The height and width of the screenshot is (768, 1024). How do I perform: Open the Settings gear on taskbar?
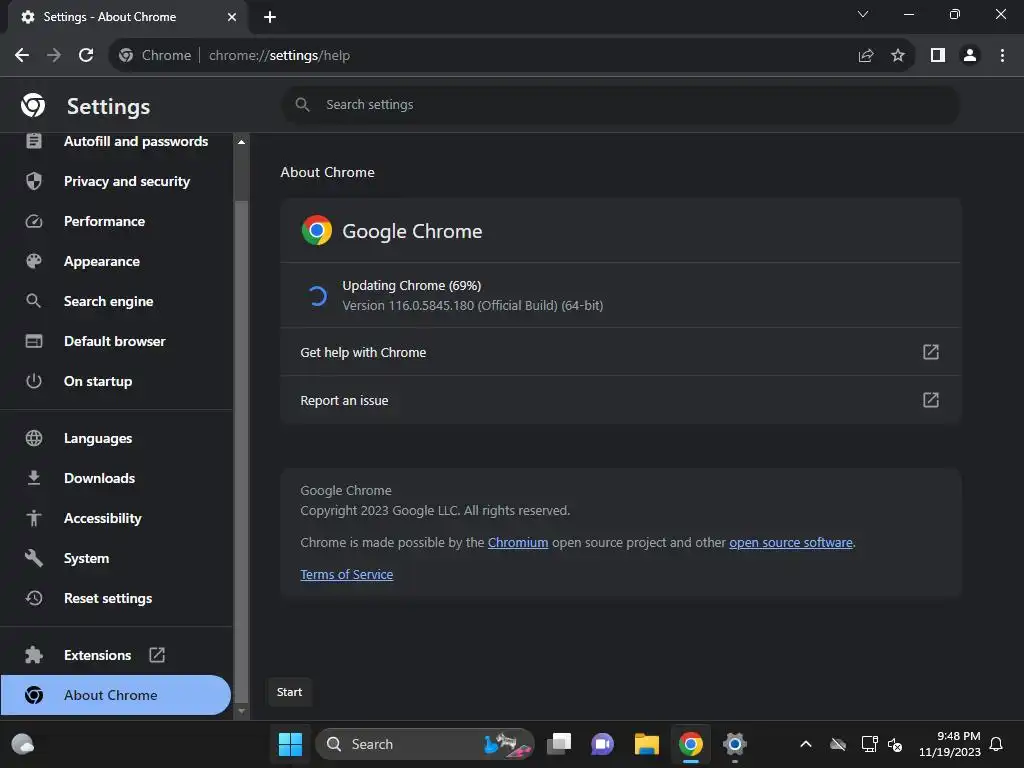[735, 744]
